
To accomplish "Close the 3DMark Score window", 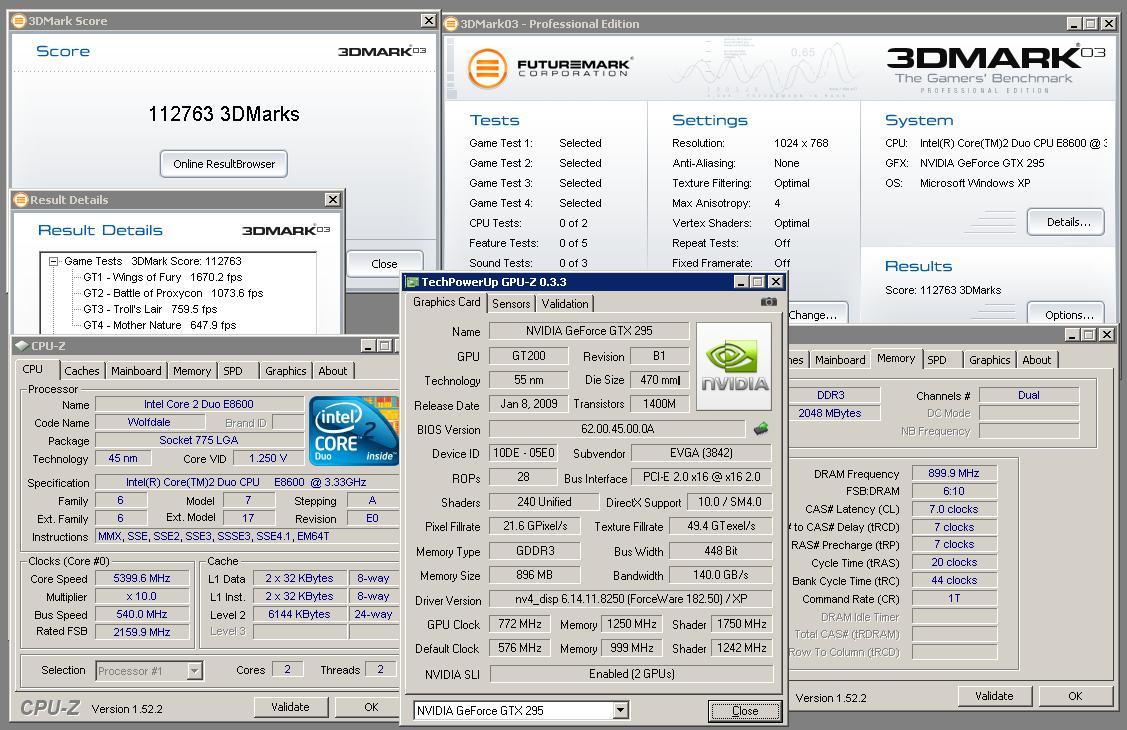I will point(428,21).
